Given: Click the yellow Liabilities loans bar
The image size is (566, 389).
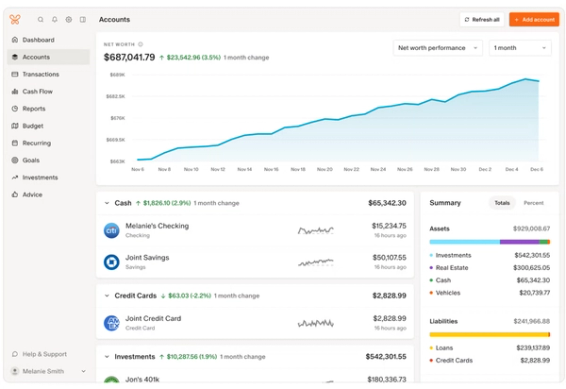Looking at the screenshot, I should 489,335.
